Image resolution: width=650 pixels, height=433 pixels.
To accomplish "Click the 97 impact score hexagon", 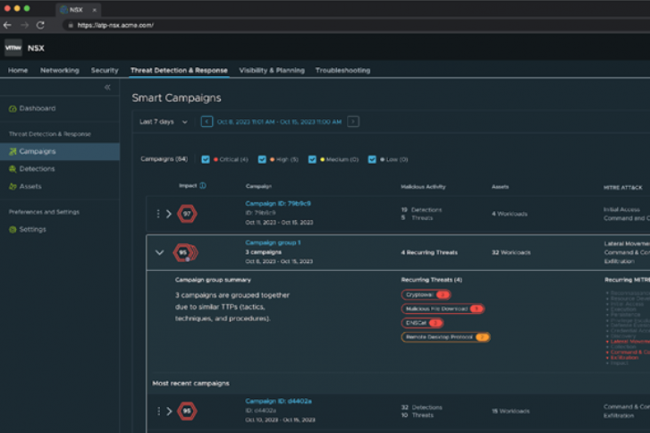I will pos(186,213).
